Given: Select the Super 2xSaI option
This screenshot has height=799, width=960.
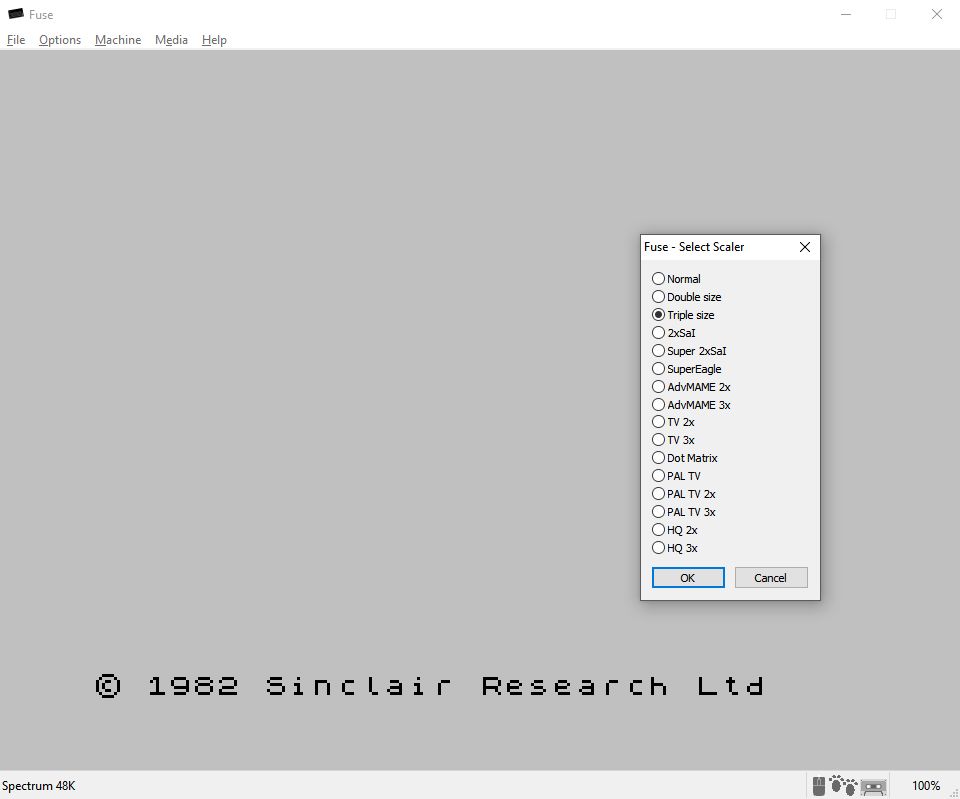Looking at the screenshot, I should (658, 350).
